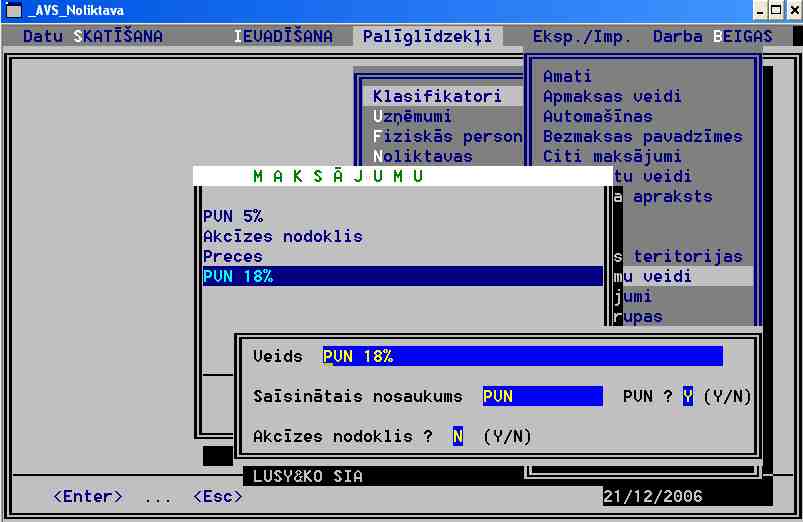
Task: Click LUSY&KO SIA company label
Action: point(308,476)
